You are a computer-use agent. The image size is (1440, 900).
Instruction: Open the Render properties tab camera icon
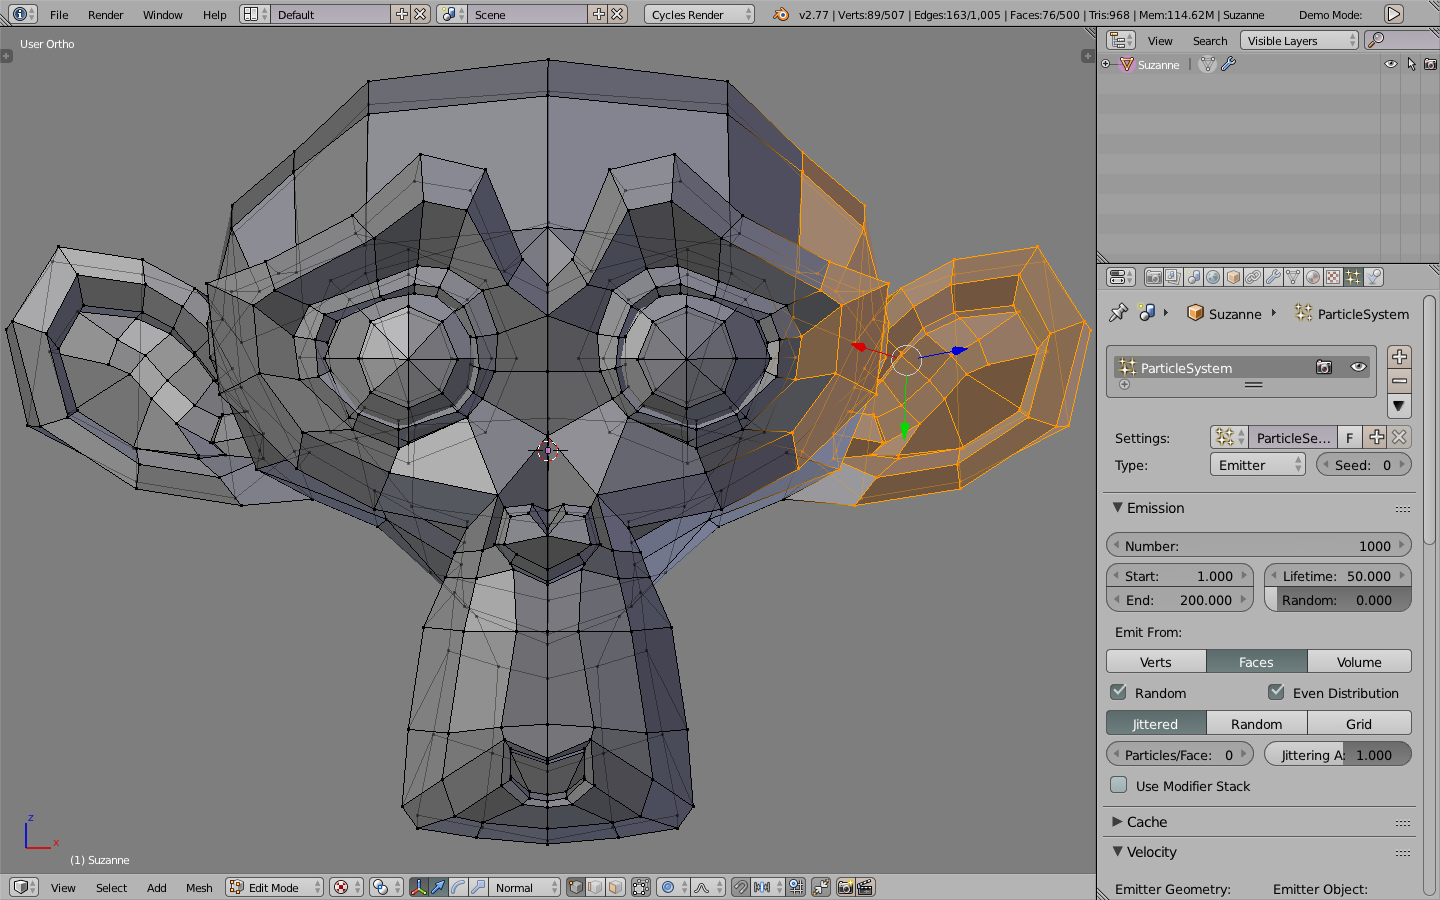1153,277
